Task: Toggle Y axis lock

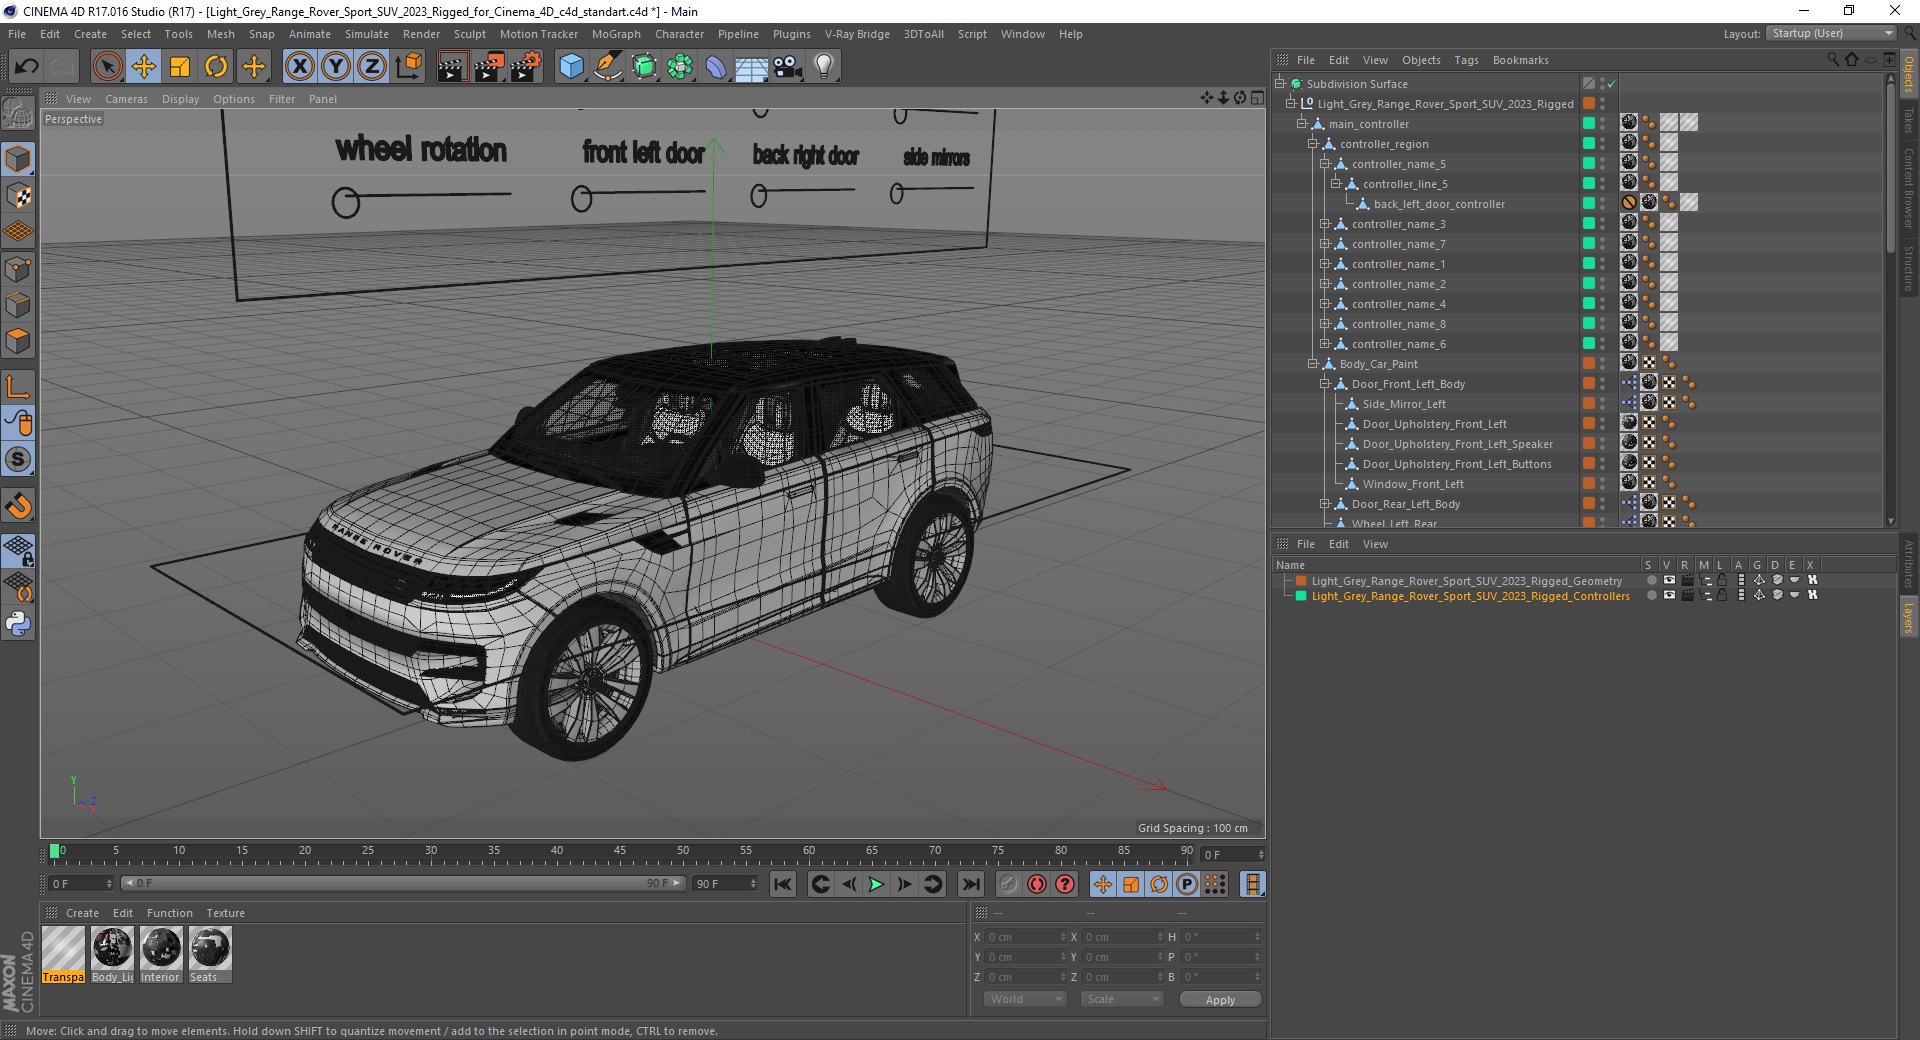Action: click(x=336, y=67)
